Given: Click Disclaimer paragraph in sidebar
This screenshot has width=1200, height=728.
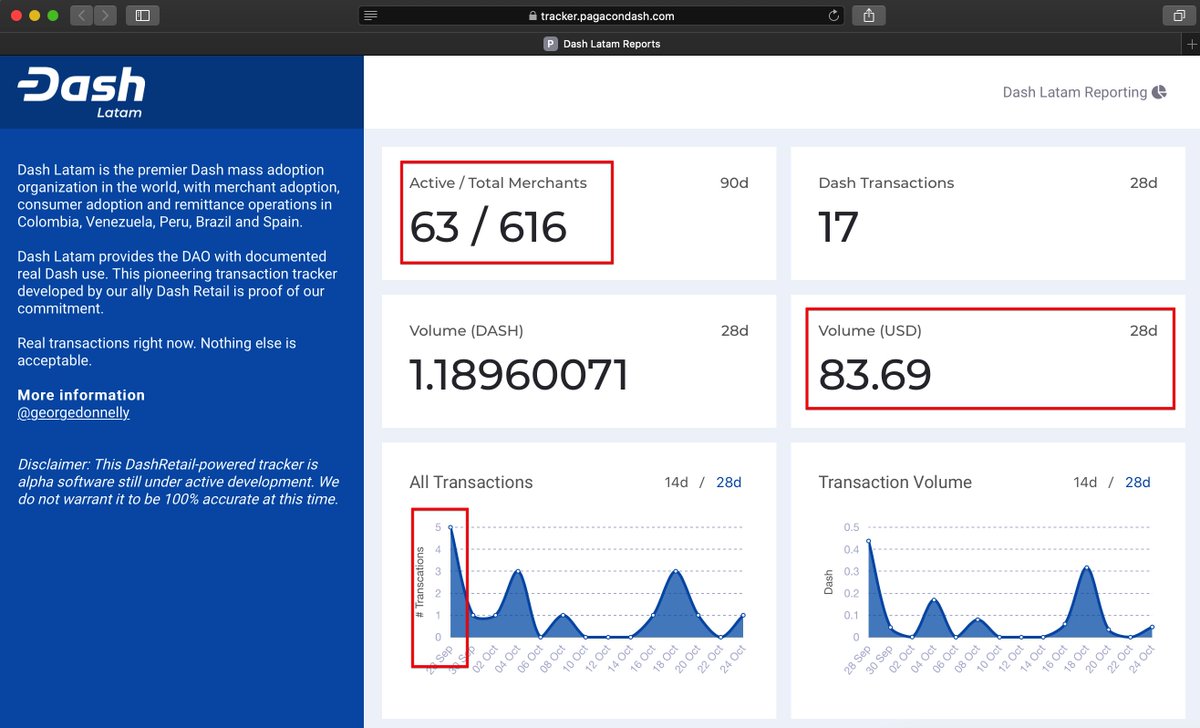Looking at the screenshot, I should (x=178, y=482).
